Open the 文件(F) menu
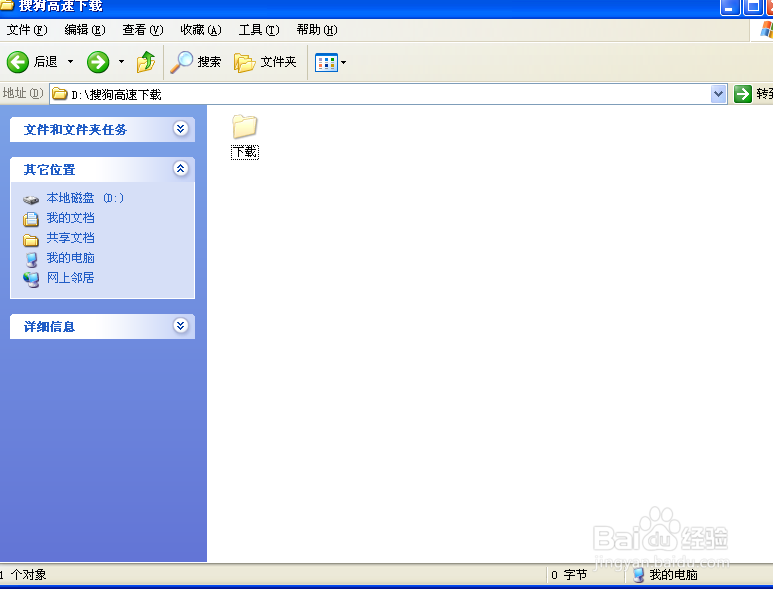 tap(27, 30)
